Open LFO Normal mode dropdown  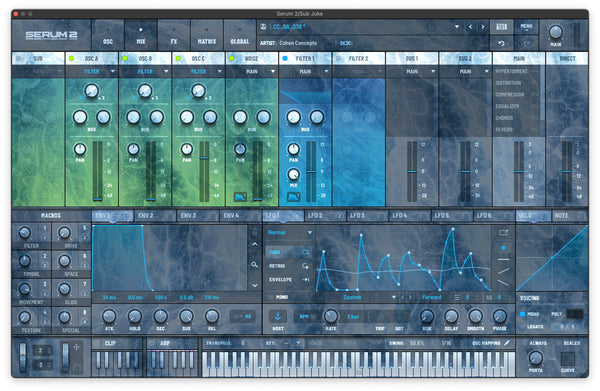tap(290, 232)
